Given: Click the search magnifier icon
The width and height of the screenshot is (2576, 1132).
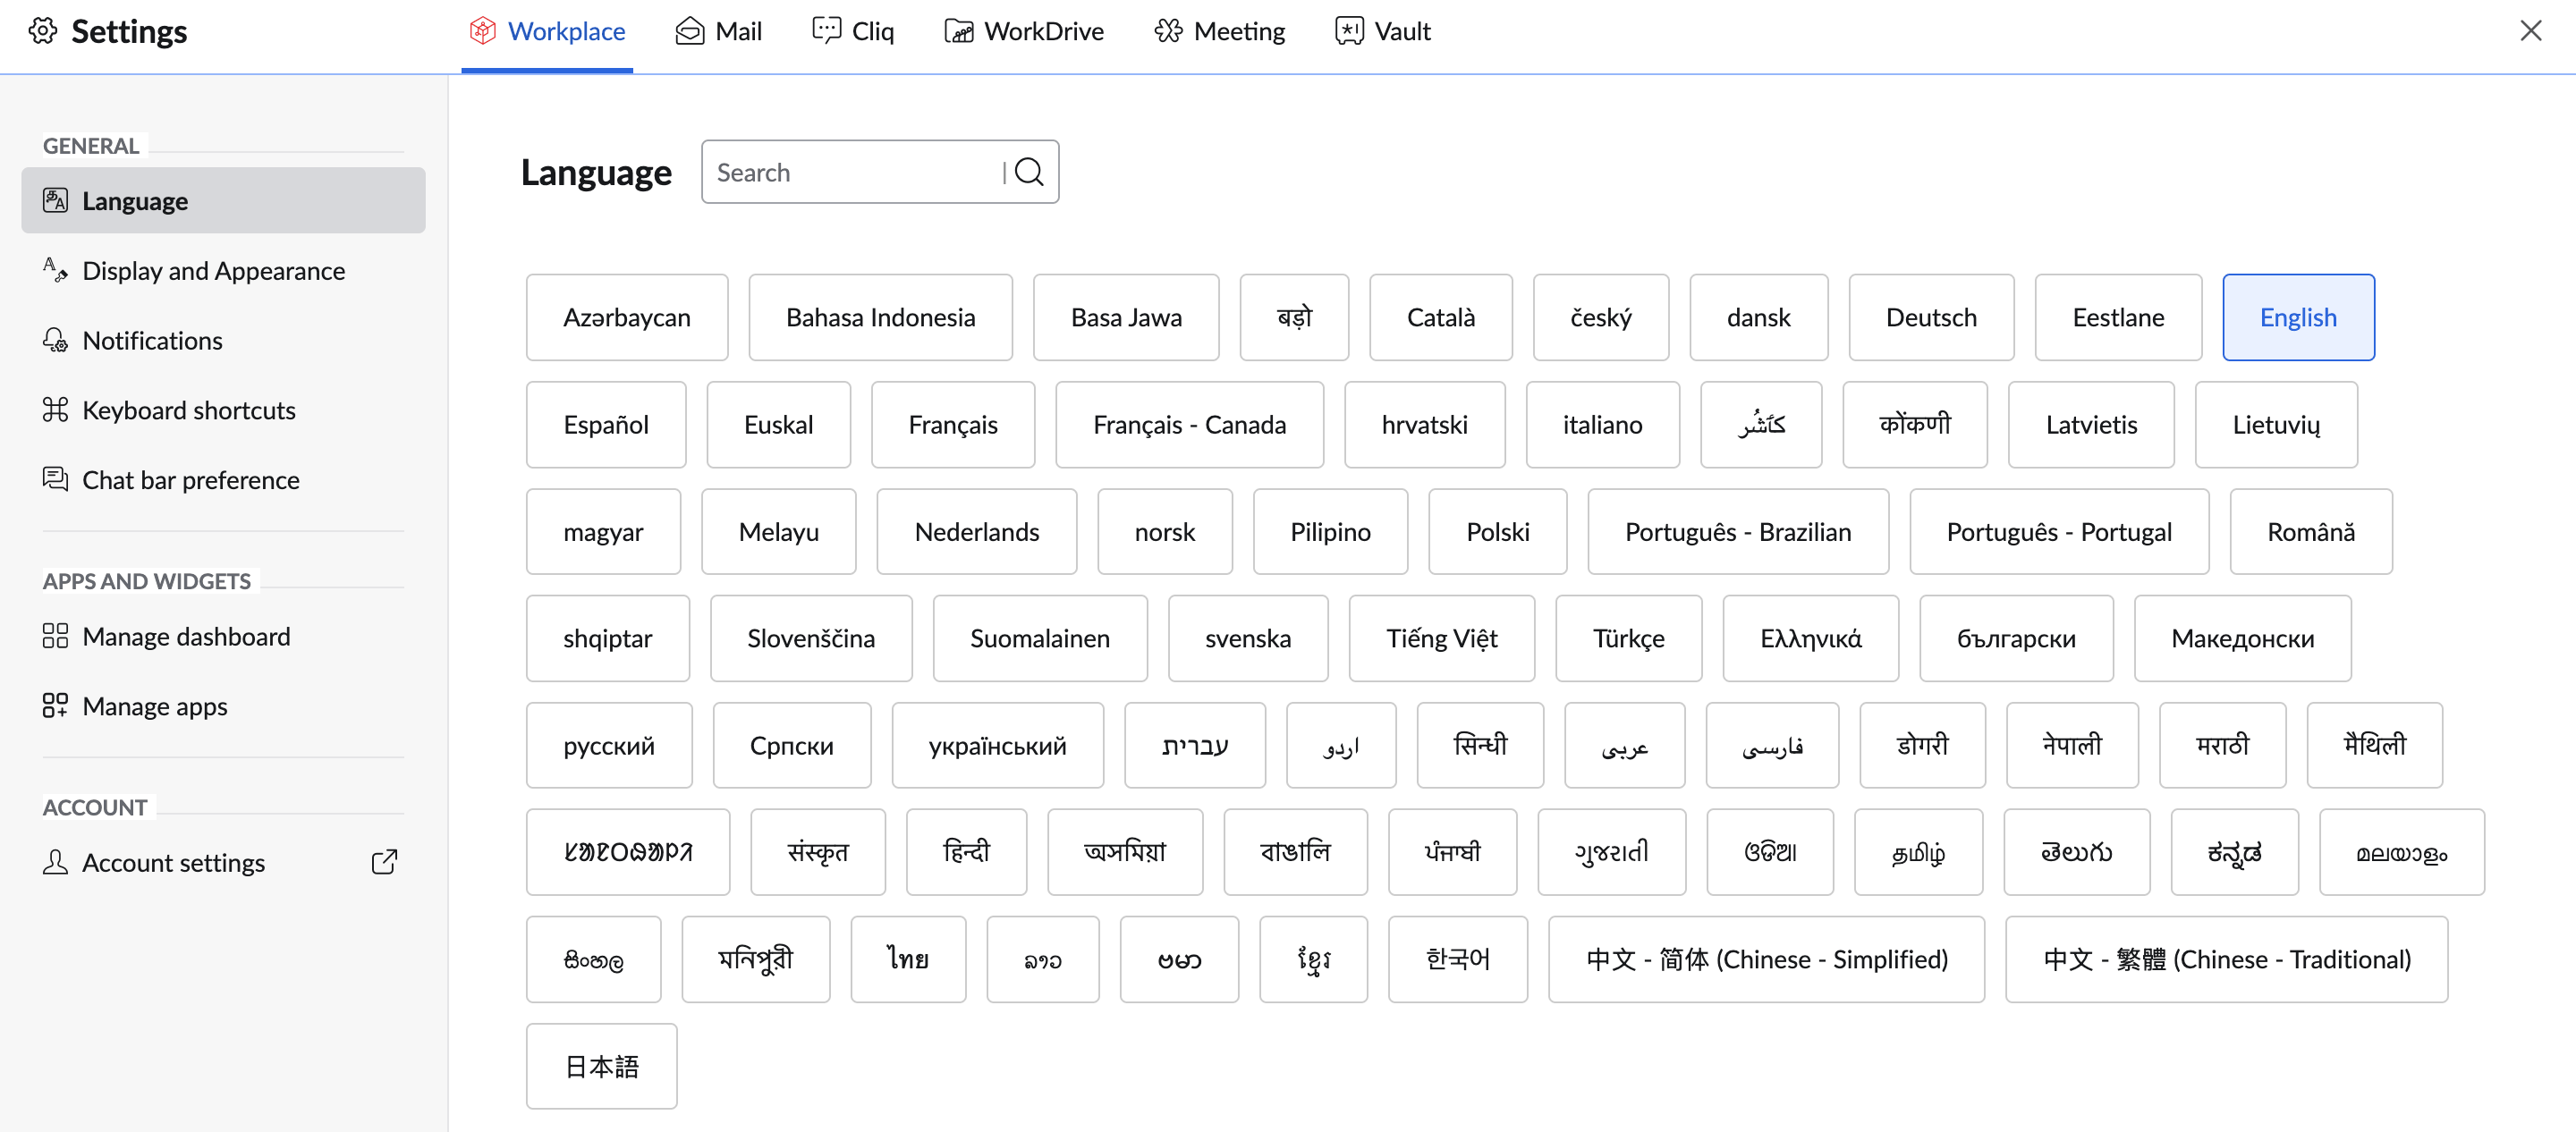Looking at the screenshot, I should (x=1029, y=172).
